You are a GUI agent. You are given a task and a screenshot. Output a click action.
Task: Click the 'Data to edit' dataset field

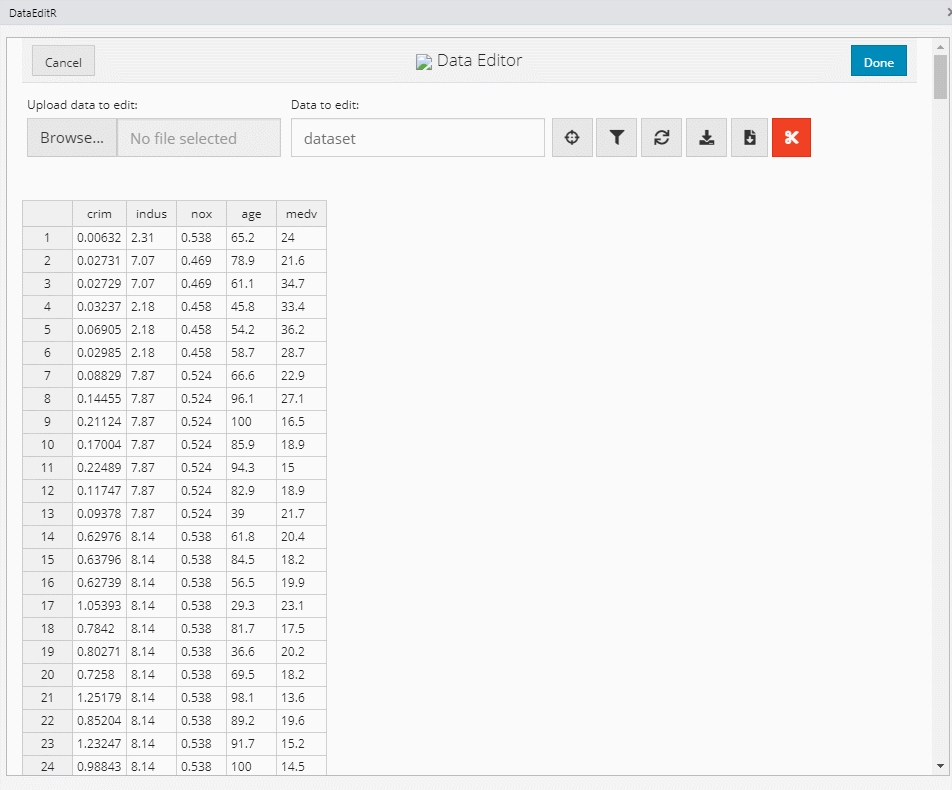pos(418,138)
